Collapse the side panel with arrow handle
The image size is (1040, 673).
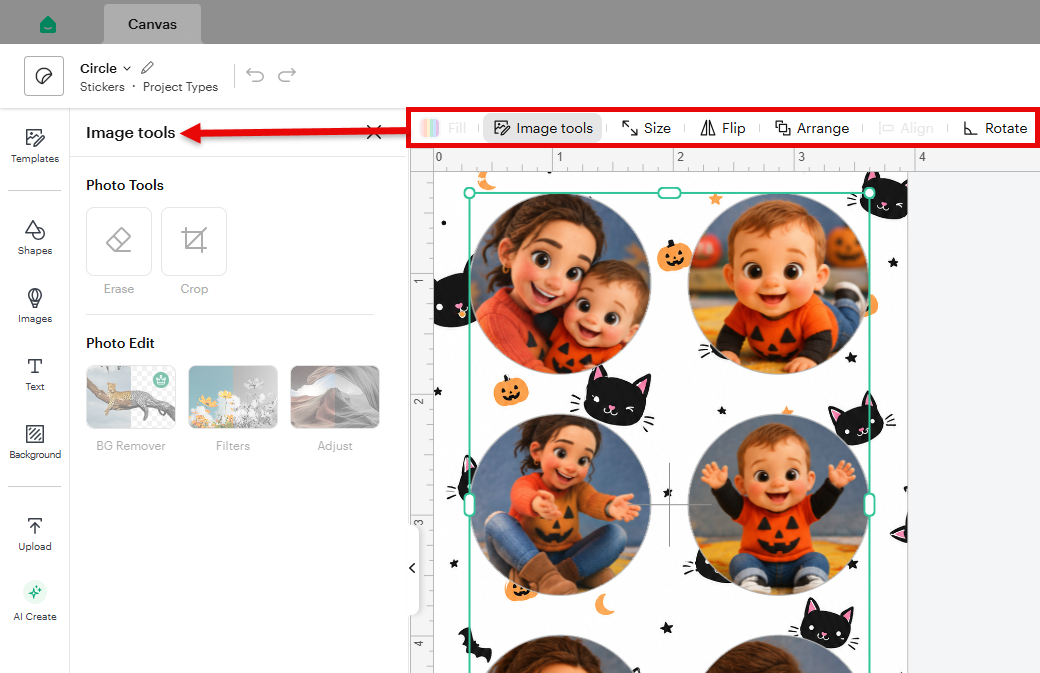pos(413,568)
